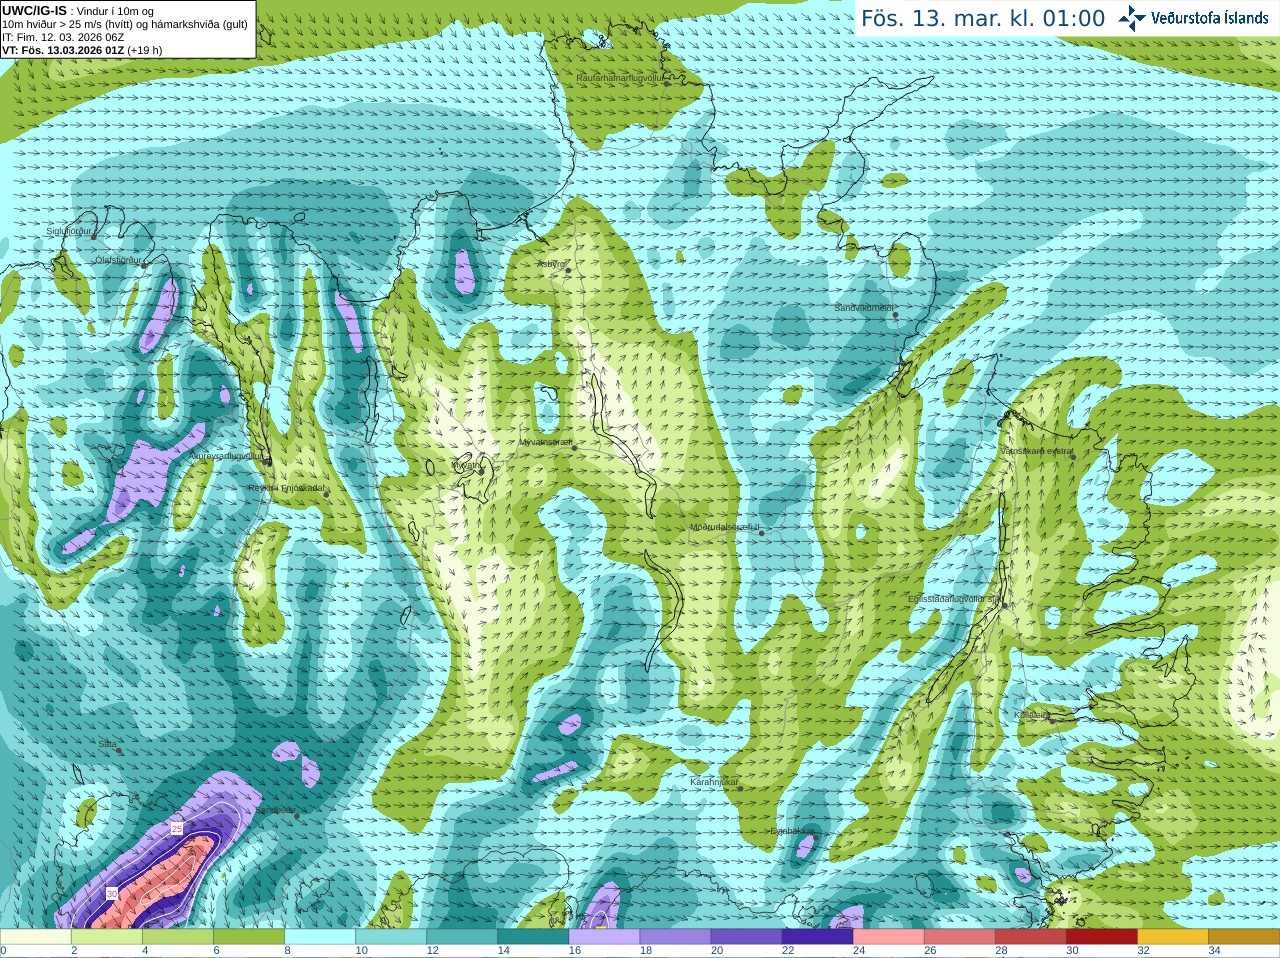Click the 14–16 m/s dark teal legend swatch
Viewport: 1280px width, 958px height.
(533, 937)
